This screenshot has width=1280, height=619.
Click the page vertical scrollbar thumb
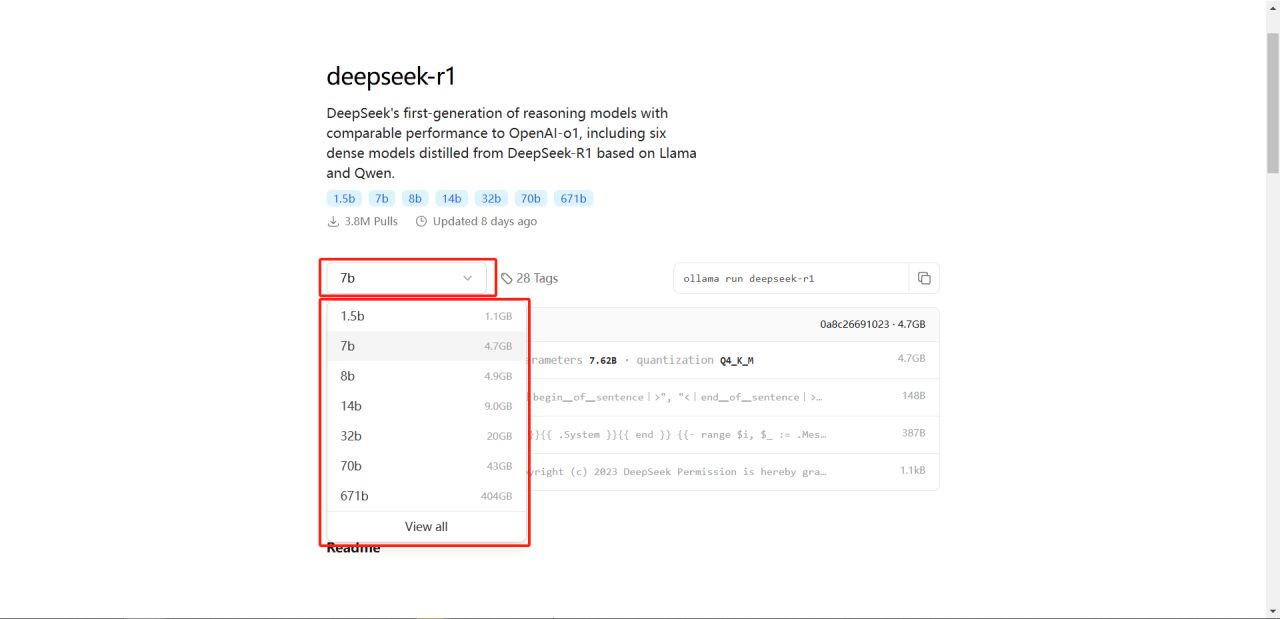tap(1272, 102)
